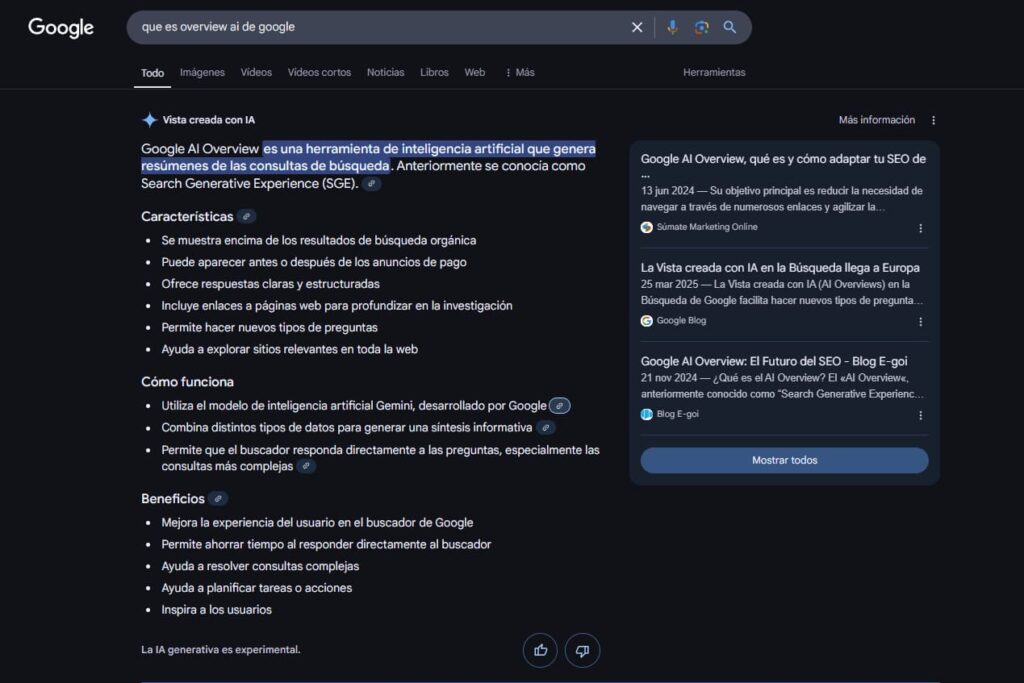
Task: Open Google Lens image search icon
Action: pos(701,27)
